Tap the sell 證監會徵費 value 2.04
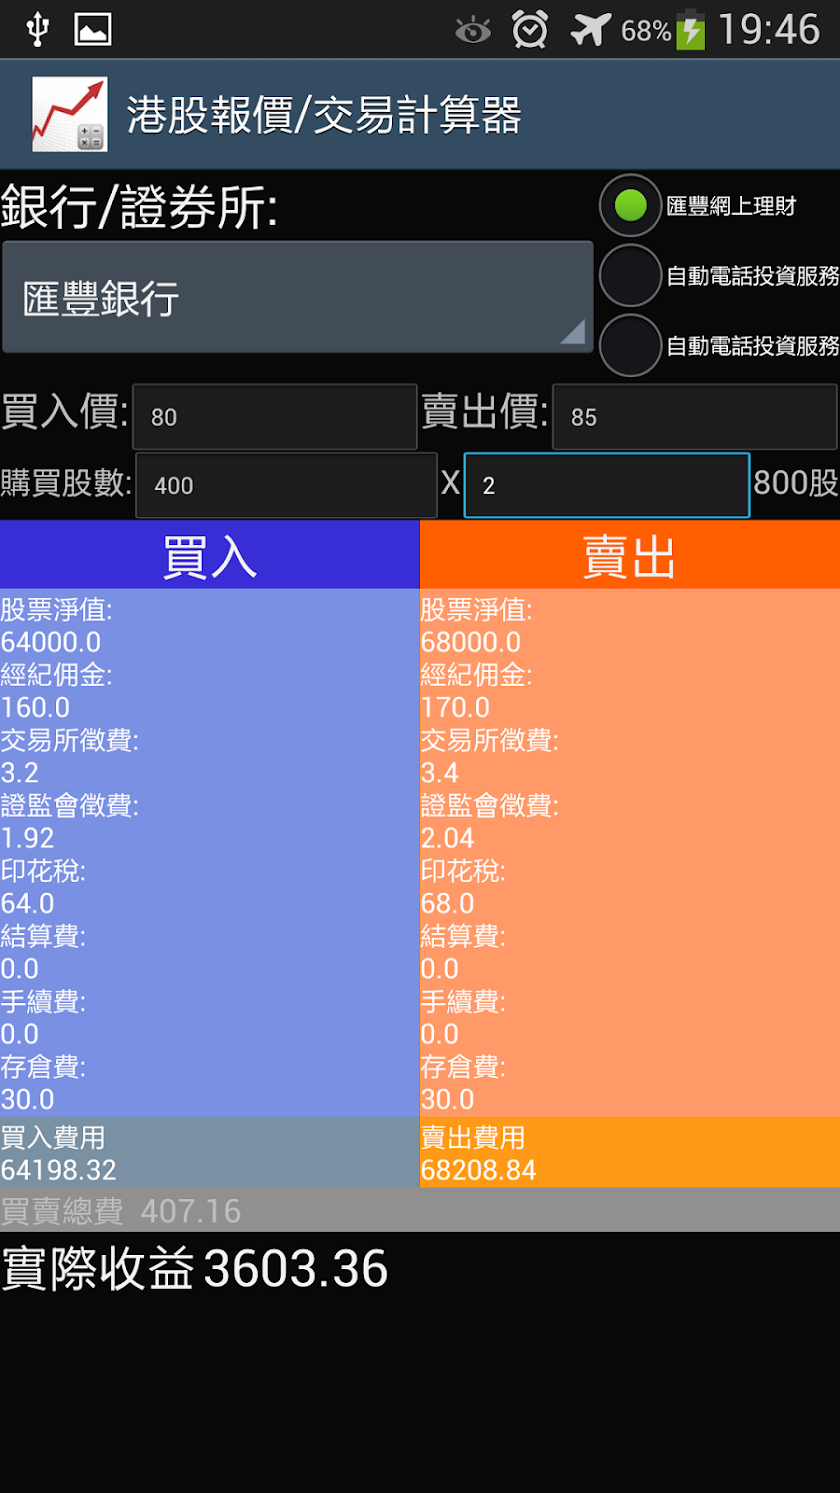The width and height of the screenshot is (840, 1493). point(447,838)
